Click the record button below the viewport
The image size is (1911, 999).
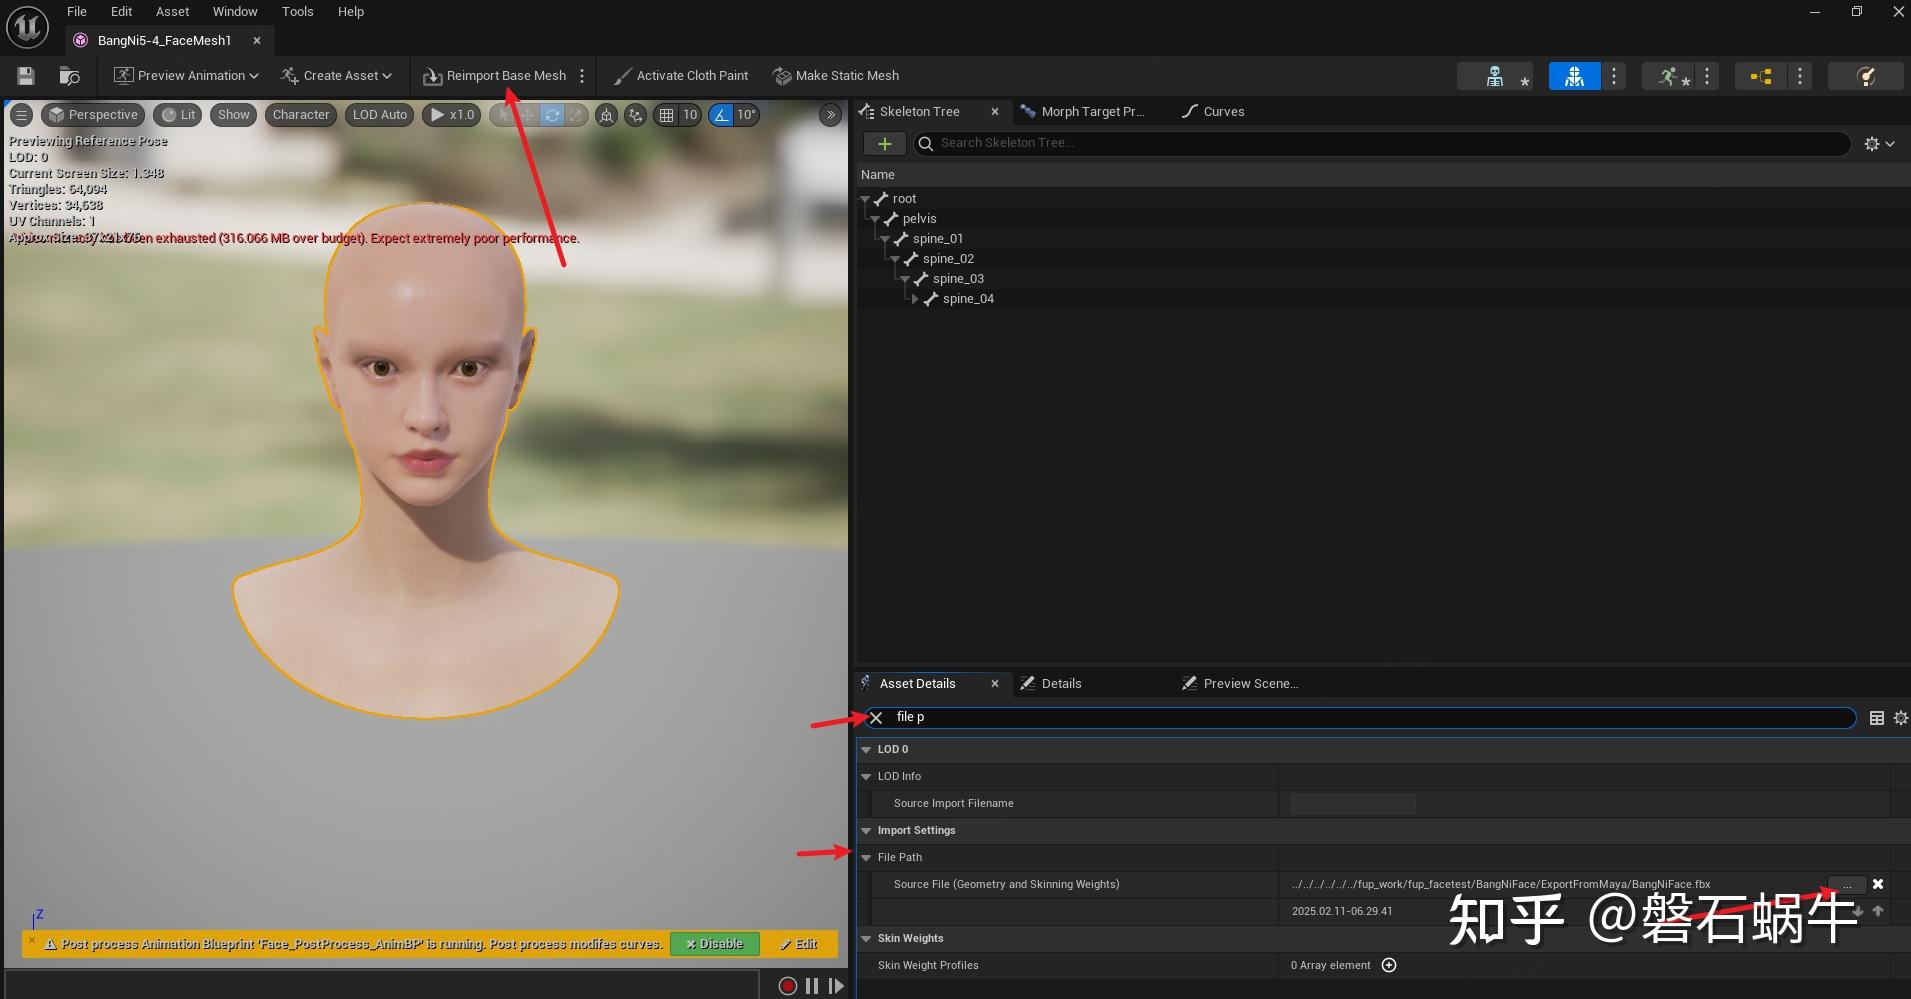pos(787,986)
